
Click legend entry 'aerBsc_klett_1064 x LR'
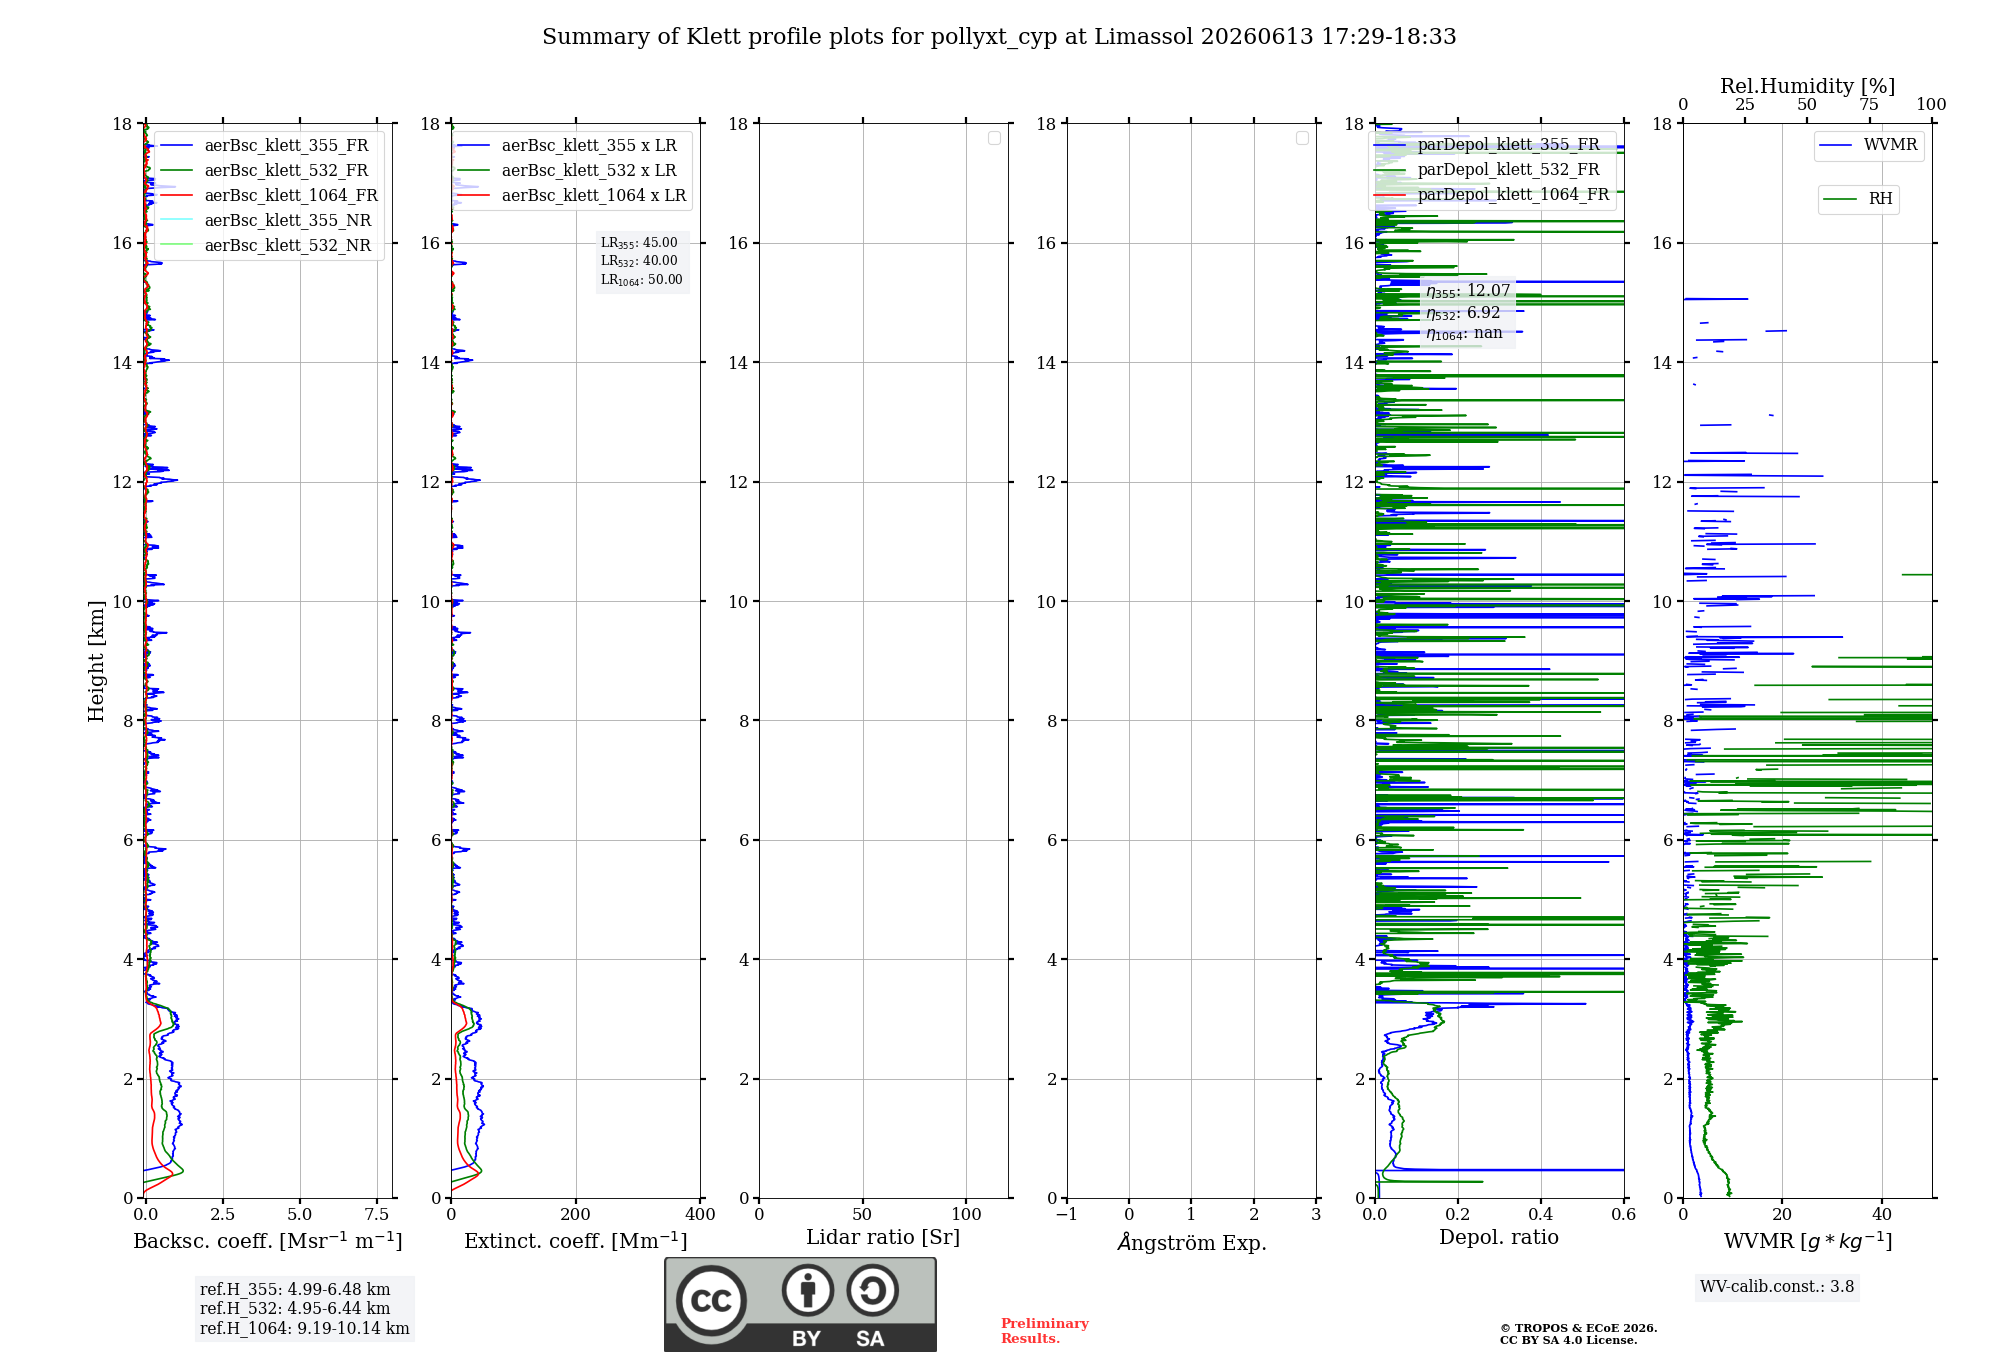coord(571,195)
